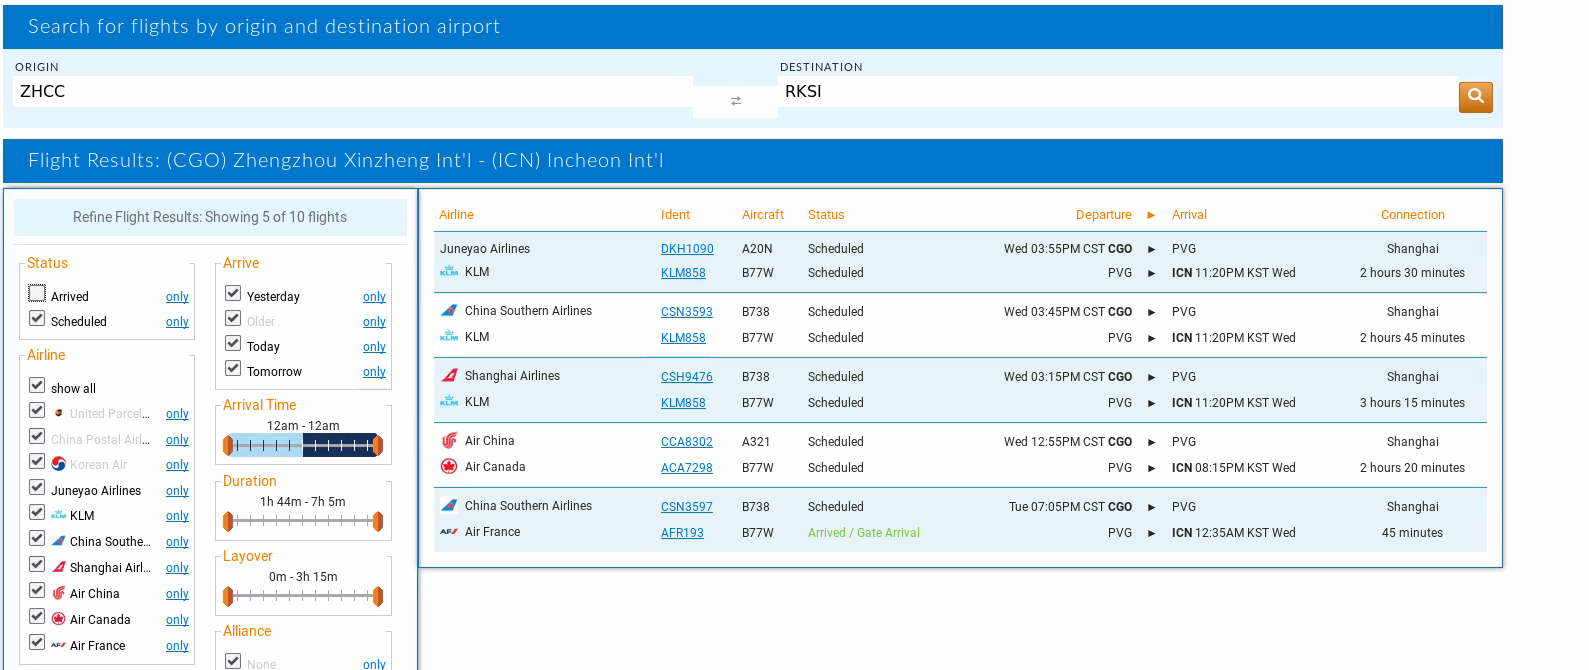Uncheck the Air China checkbox
1589x670 pixels.
point(37,590)
